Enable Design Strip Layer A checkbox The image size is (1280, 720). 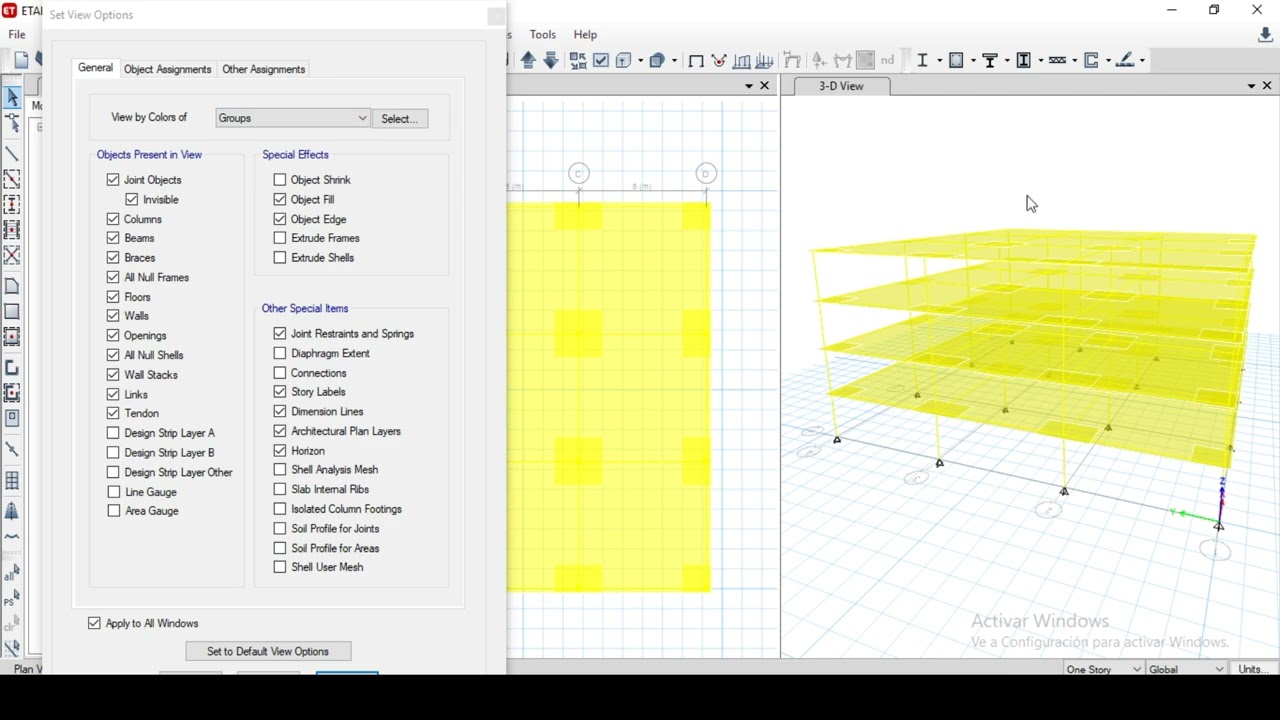pyautogui.click(x=113, y=433)
